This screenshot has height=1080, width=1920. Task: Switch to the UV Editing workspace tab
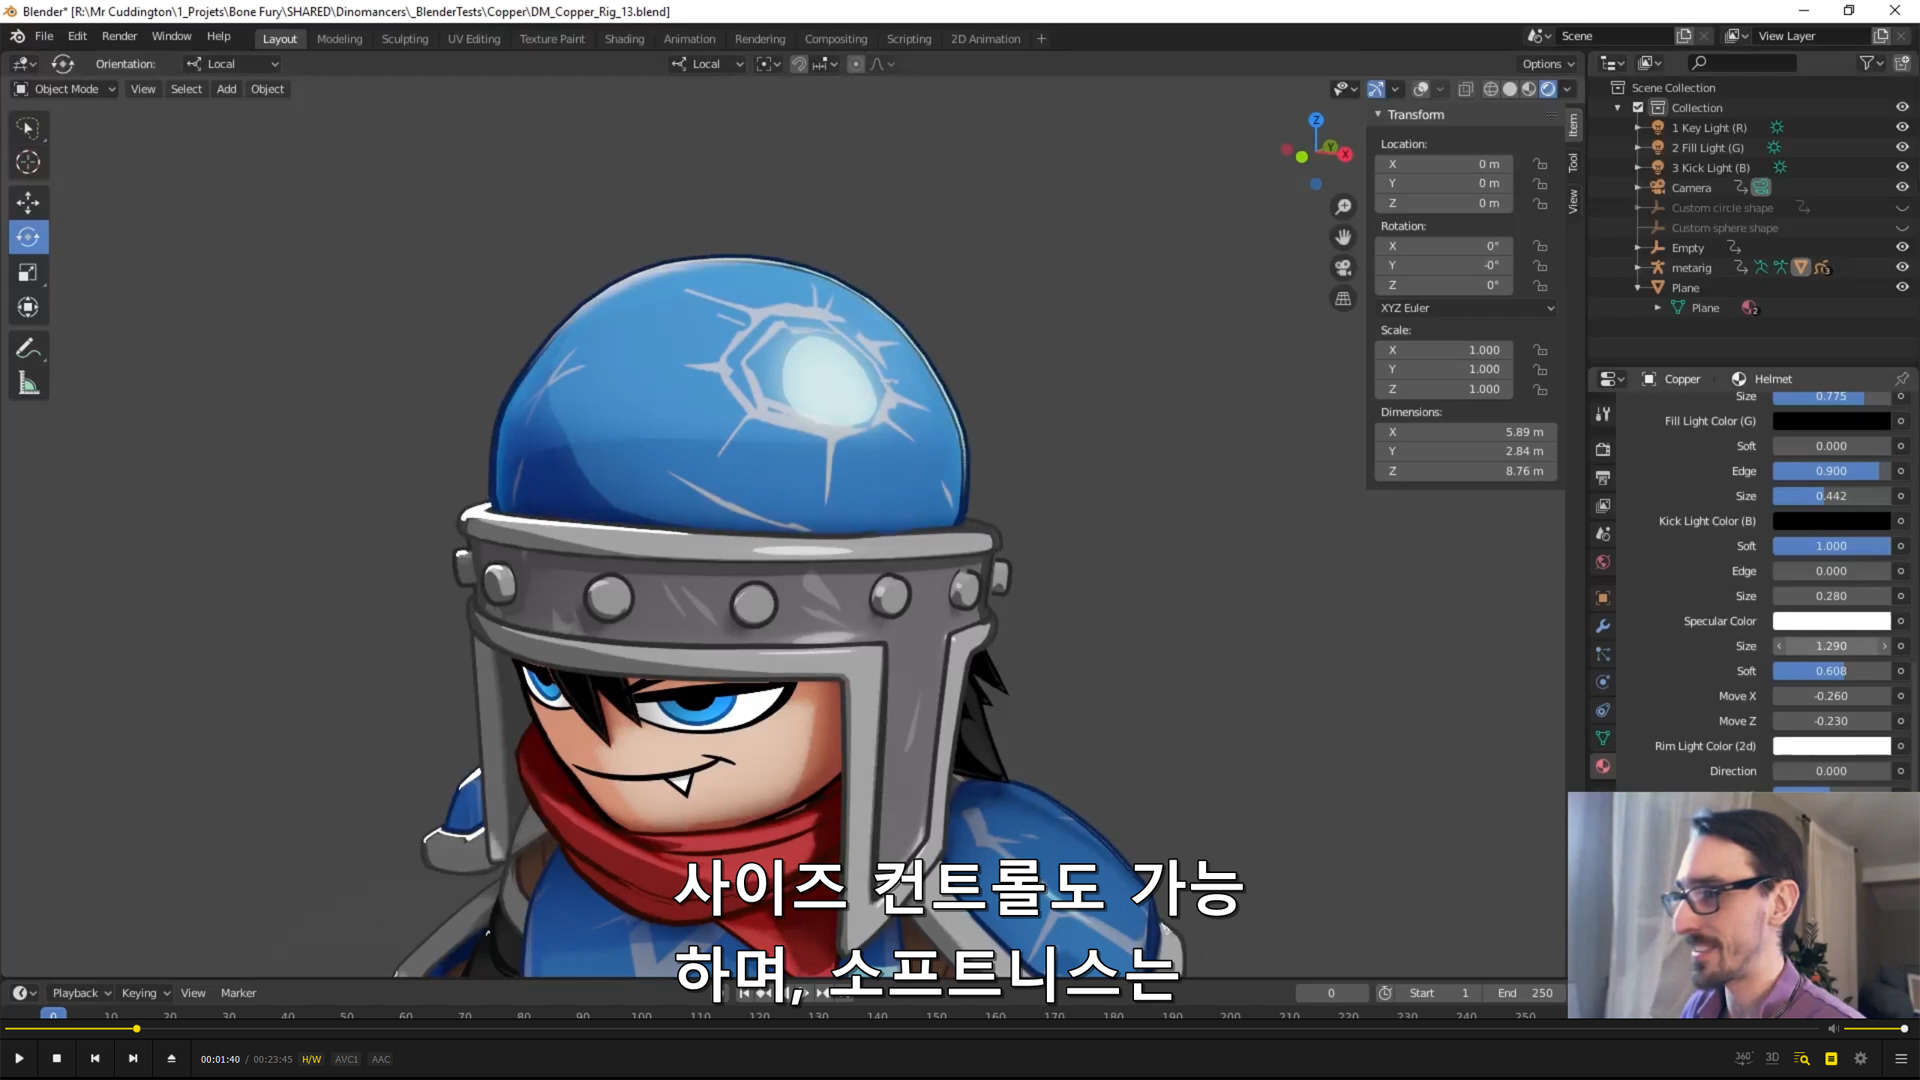474,39
